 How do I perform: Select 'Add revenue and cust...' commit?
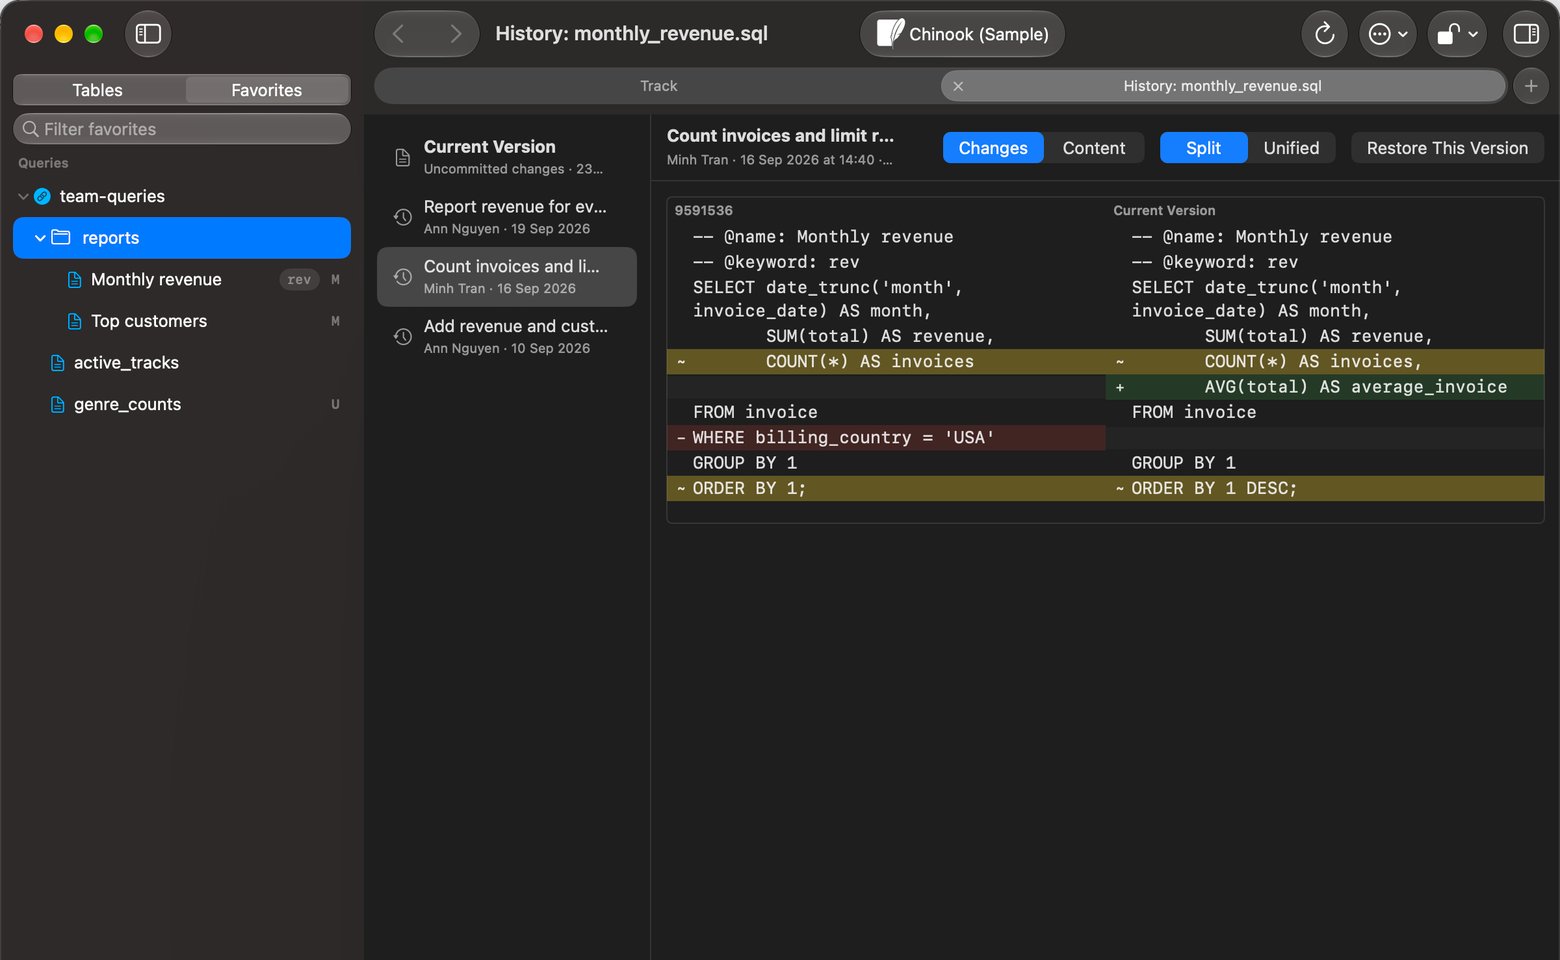pyautogui.click(x=507, y=337)
